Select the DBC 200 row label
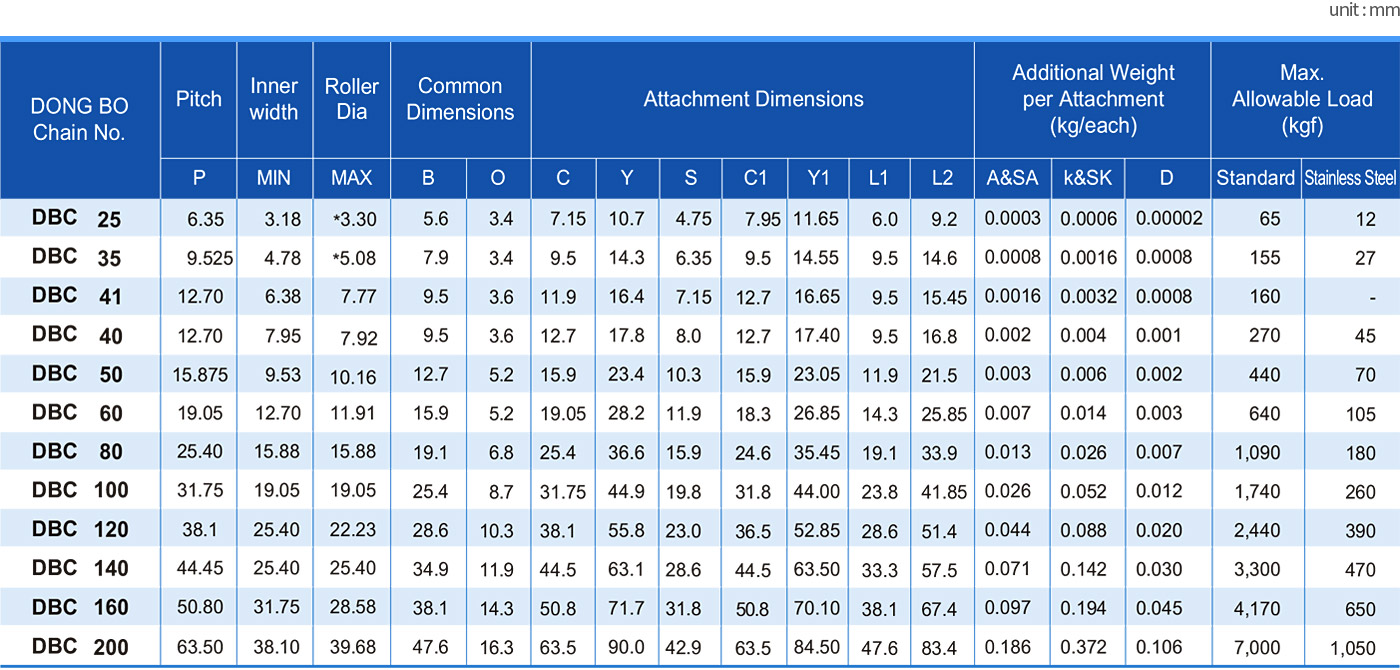The width and height of the screenshot is (1400, 670). [80, 646]
